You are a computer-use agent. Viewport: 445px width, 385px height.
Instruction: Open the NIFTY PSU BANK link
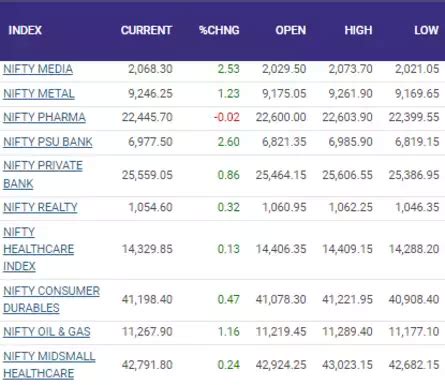click(48, 142)
